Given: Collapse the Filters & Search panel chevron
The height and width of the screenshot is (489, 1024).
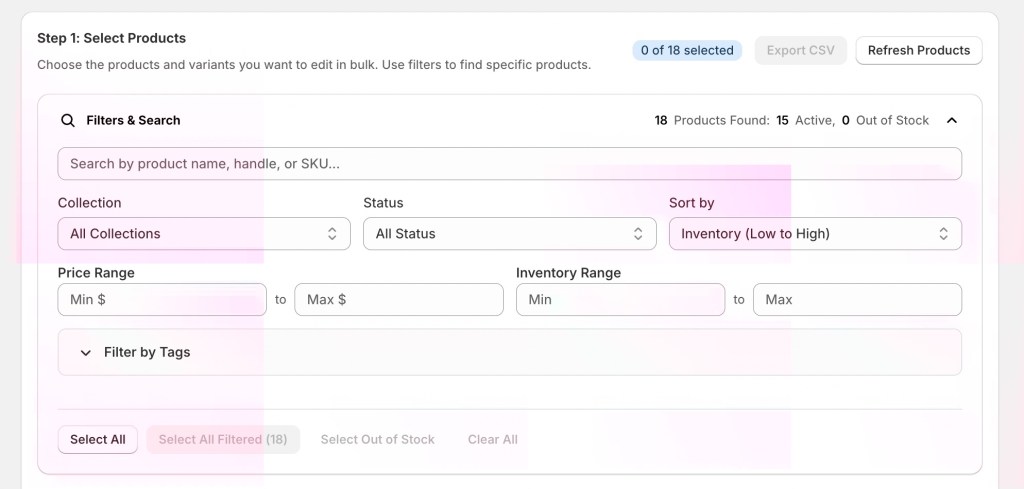Looking at the screenshot, I should coord(951,120).
